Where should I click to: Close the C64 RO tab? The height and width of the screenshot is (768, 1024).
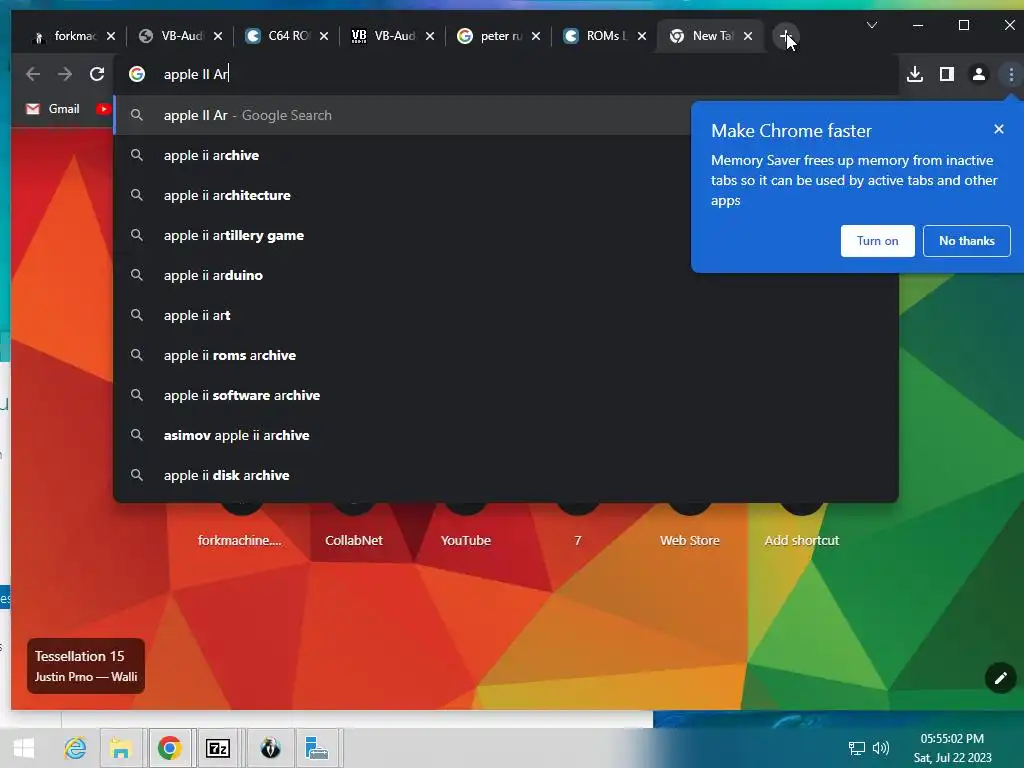pyautogui.click(x=324, y=36)
